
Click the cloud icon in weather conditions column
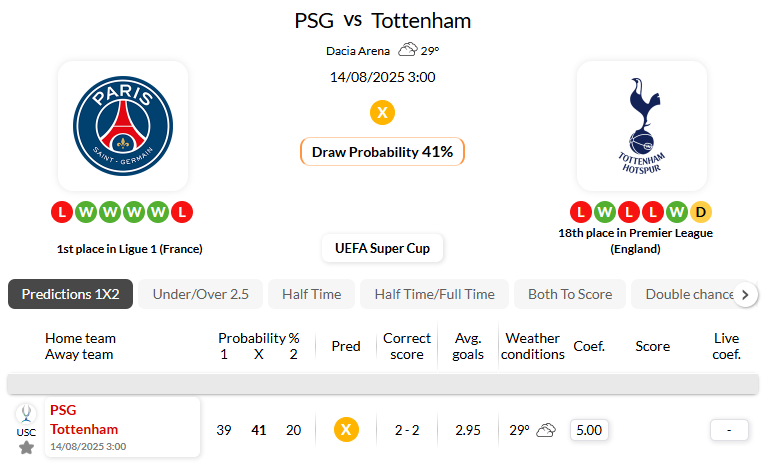pyautogui.click(x=546, y=430)
